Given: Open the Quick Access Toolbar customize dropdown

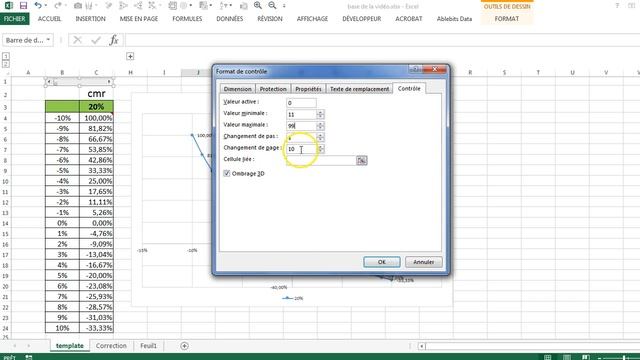Looking at the screenshot, I should [x=284, y=6].
